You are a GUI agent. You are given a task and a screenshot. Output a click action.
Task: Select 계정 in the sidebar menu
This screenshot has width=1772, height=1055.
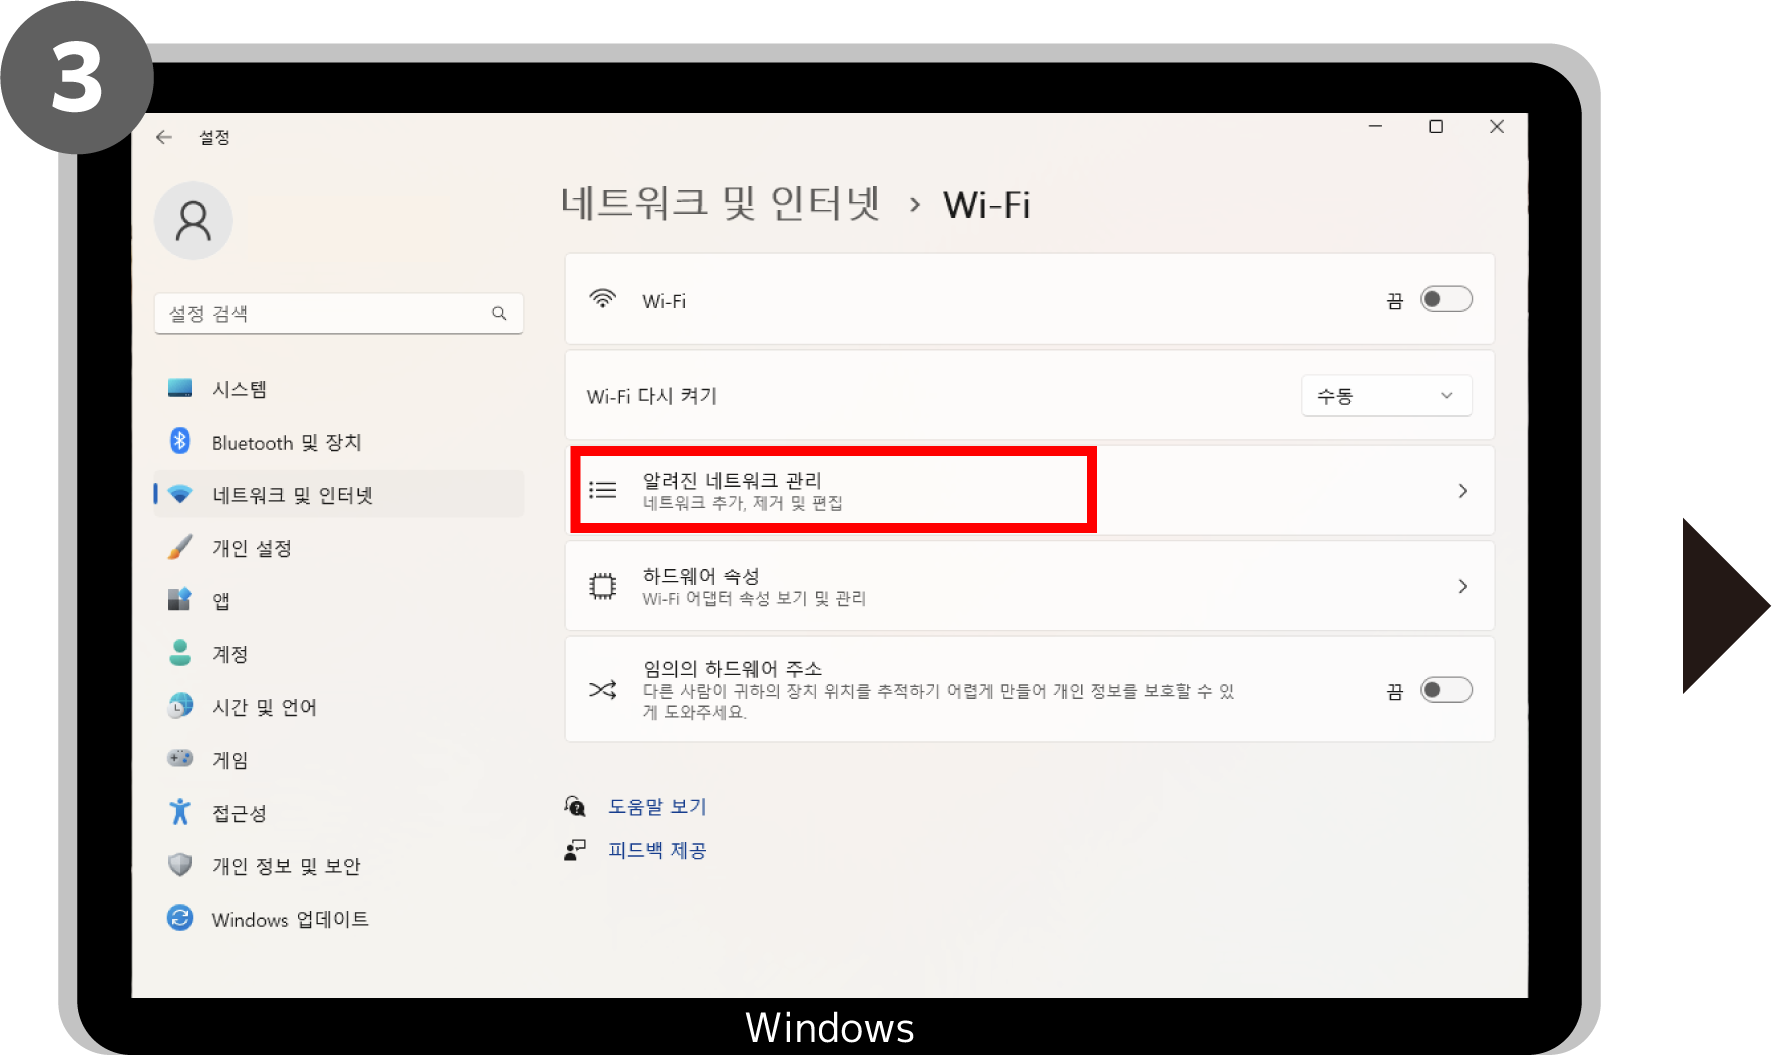coord(230,654)
